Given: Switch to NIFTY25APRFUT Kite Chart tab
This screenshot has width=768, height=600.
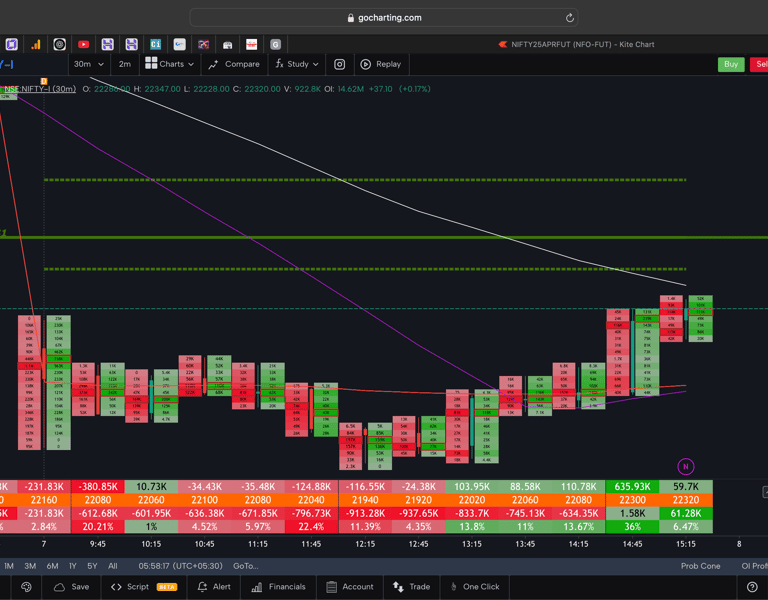Looking at the screenshot, I should pos(576,45).
